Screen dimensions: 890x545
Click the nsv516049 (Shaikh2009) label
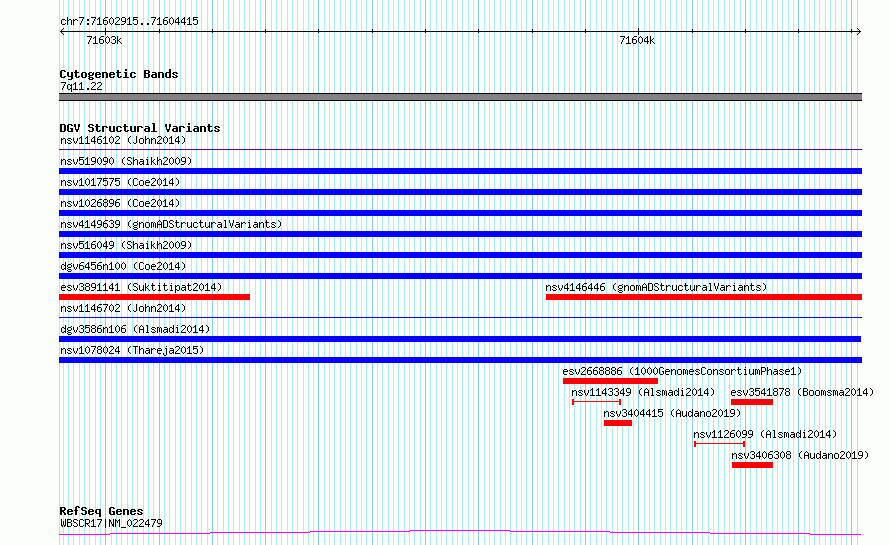tap(126, 245)
